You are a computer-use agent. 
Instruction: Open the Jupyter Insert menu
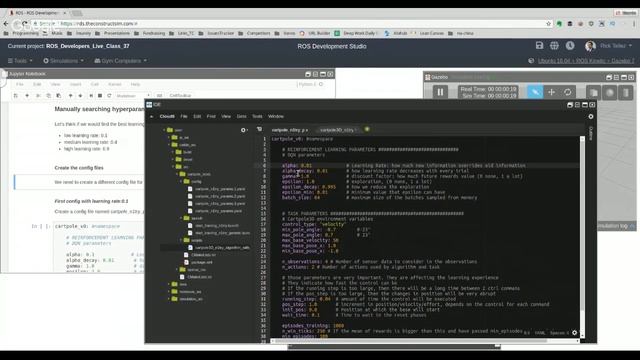click(76, 84)
